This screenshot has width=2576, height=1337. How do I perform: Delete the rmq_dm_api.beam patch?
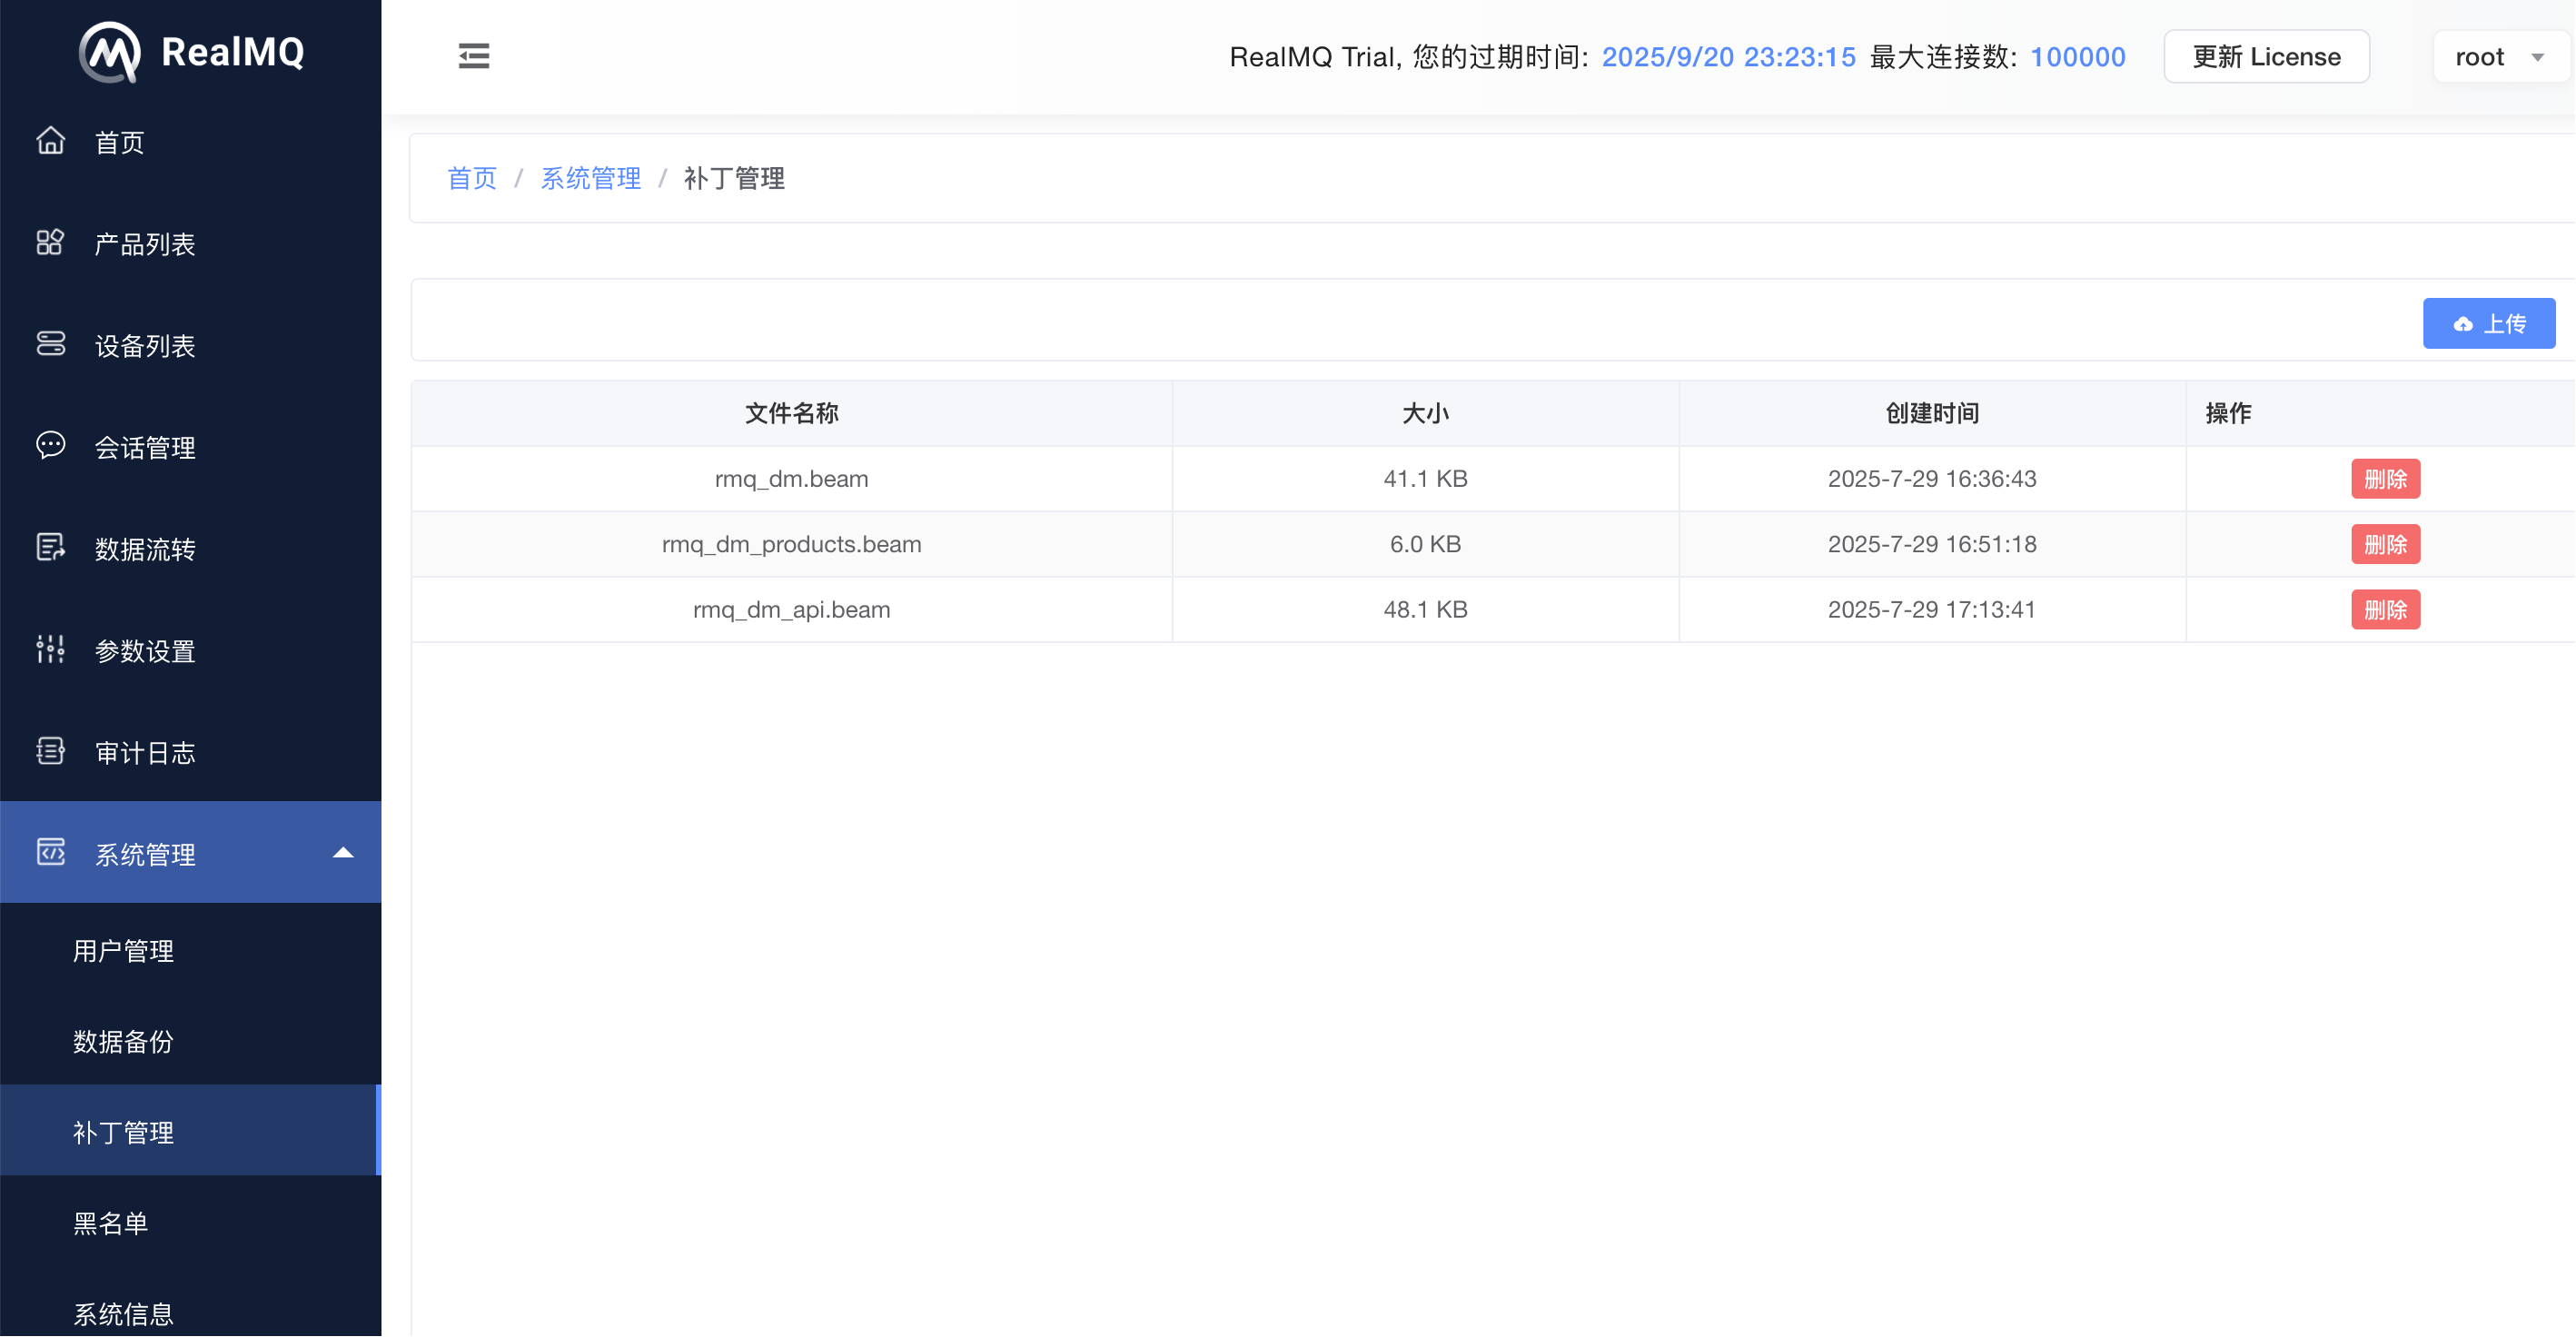pyautogui.click(x=2385, y=610)
